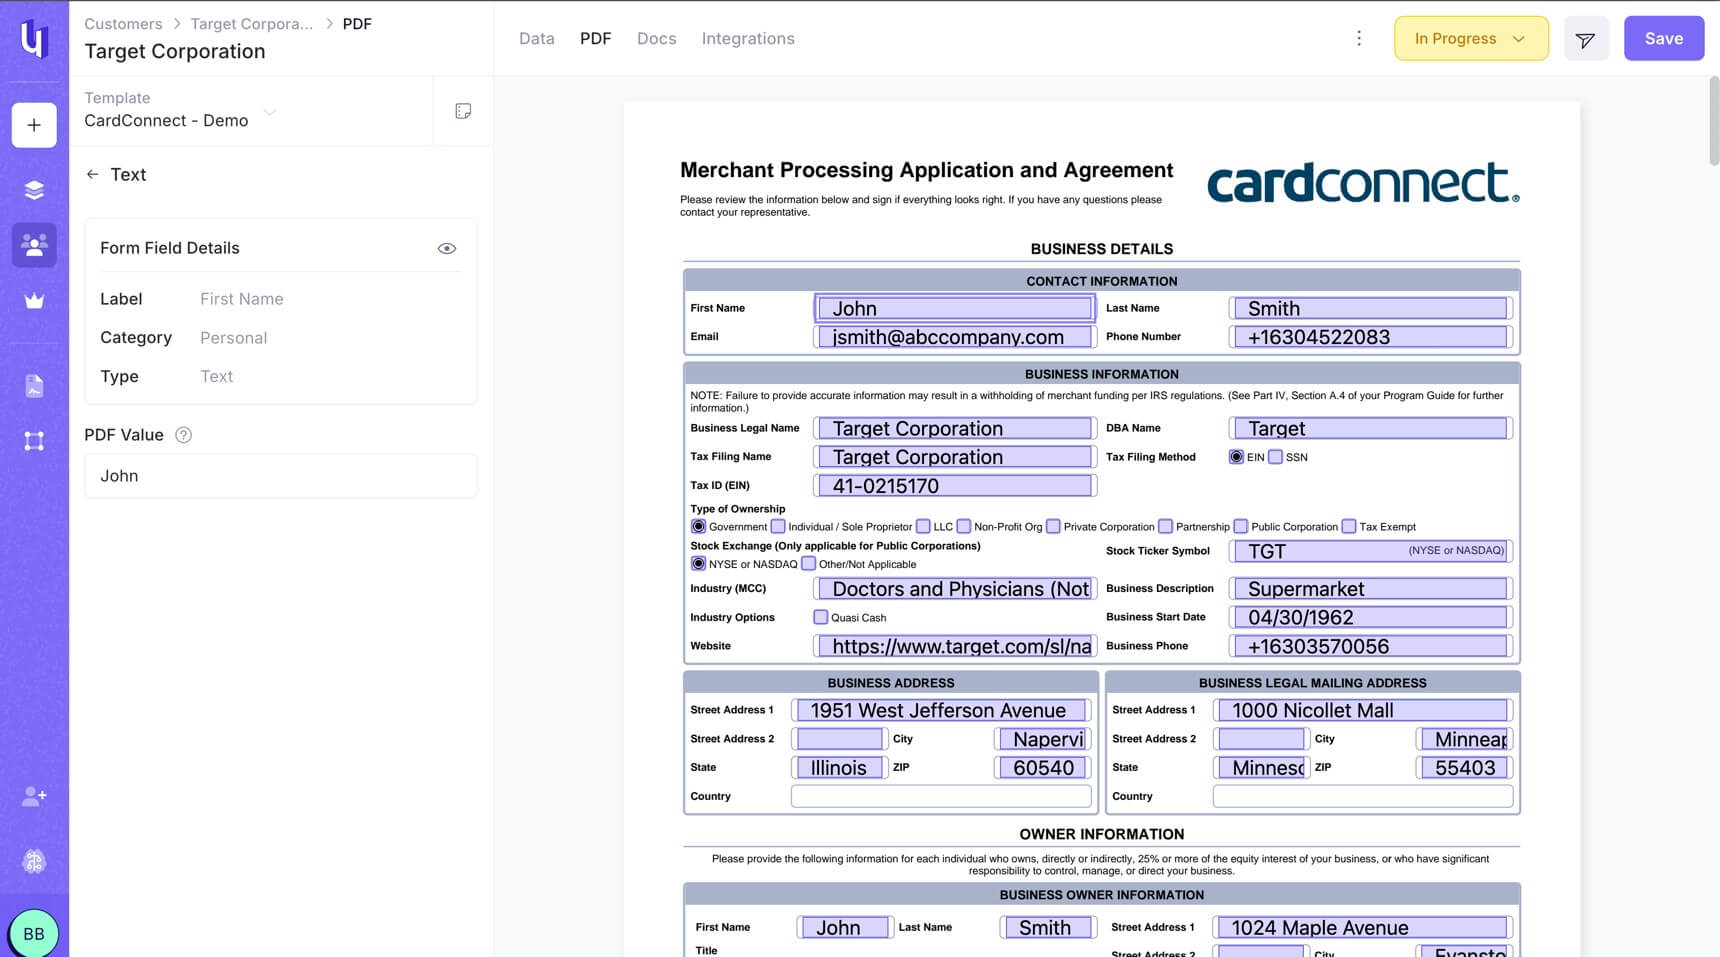Click the app logo icon in sidebar

point(34,39)
